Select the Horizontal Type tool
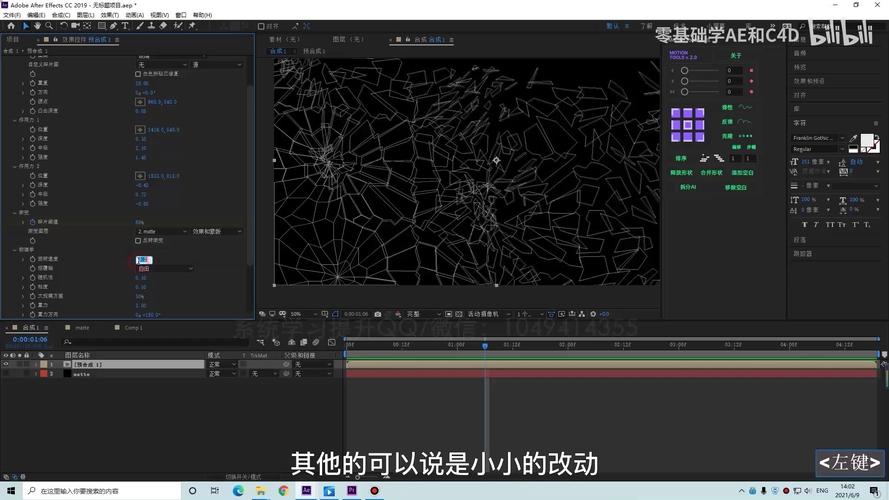Screen dimensions: 889x500 point(125,26)
